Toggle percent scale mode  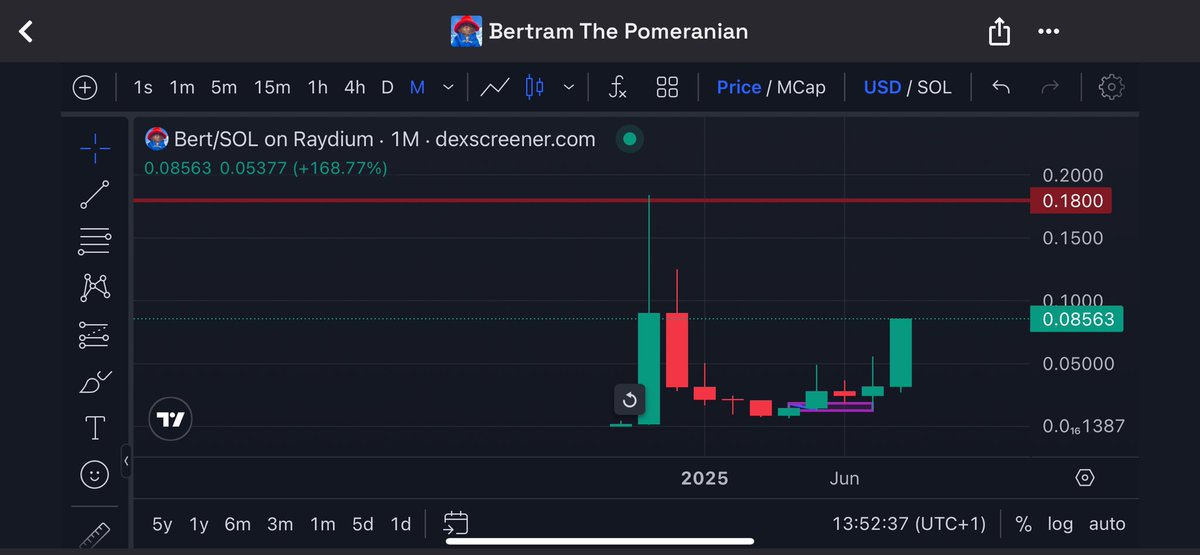point(1023,524)
